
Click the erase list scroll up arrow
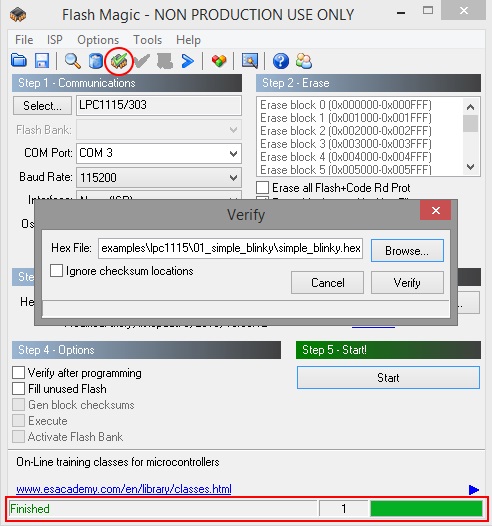point(471,107)
